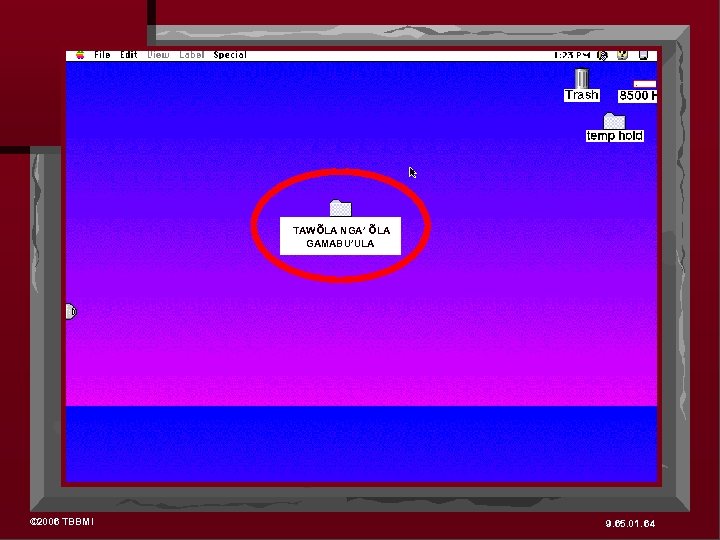Open the File menu

[x=102, y=55]
